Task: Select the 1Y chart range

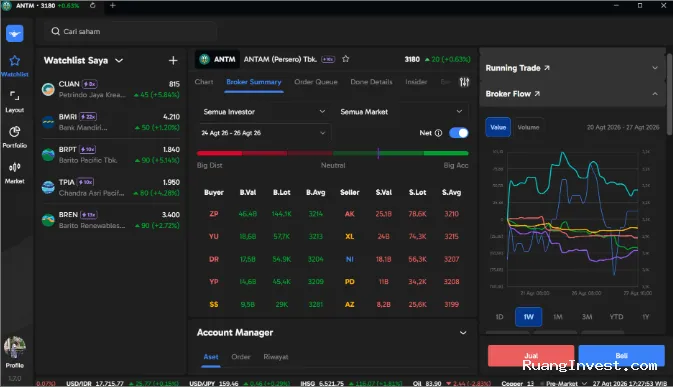Action: point(646,317)
